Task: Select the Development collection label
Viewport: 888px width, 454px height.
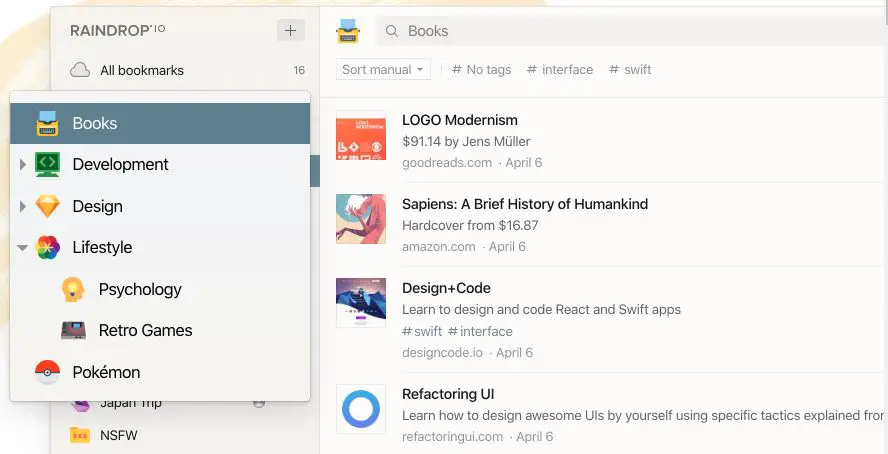Action: tap(120, 165)
